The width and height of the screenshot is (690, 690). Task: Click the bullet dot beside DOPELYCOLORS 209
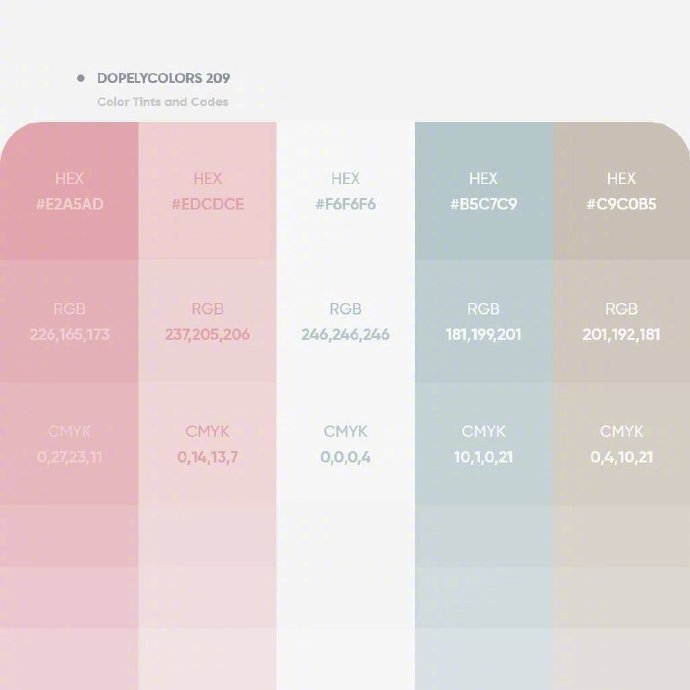tap(81, 78)
